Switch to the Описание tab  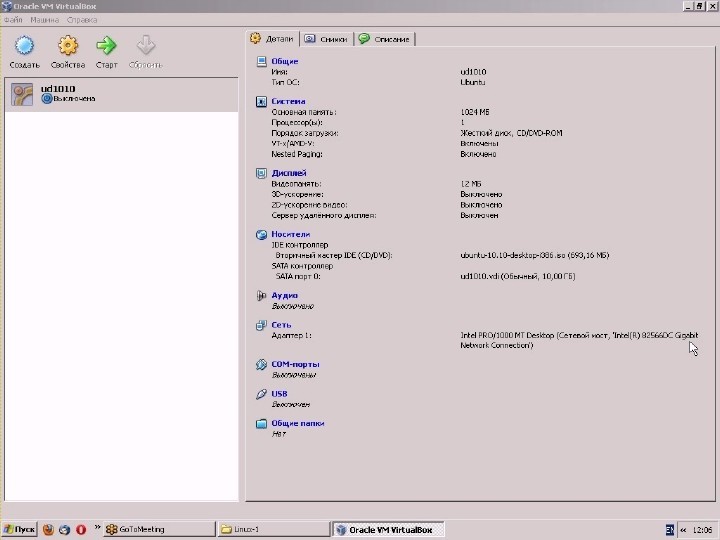384,39
